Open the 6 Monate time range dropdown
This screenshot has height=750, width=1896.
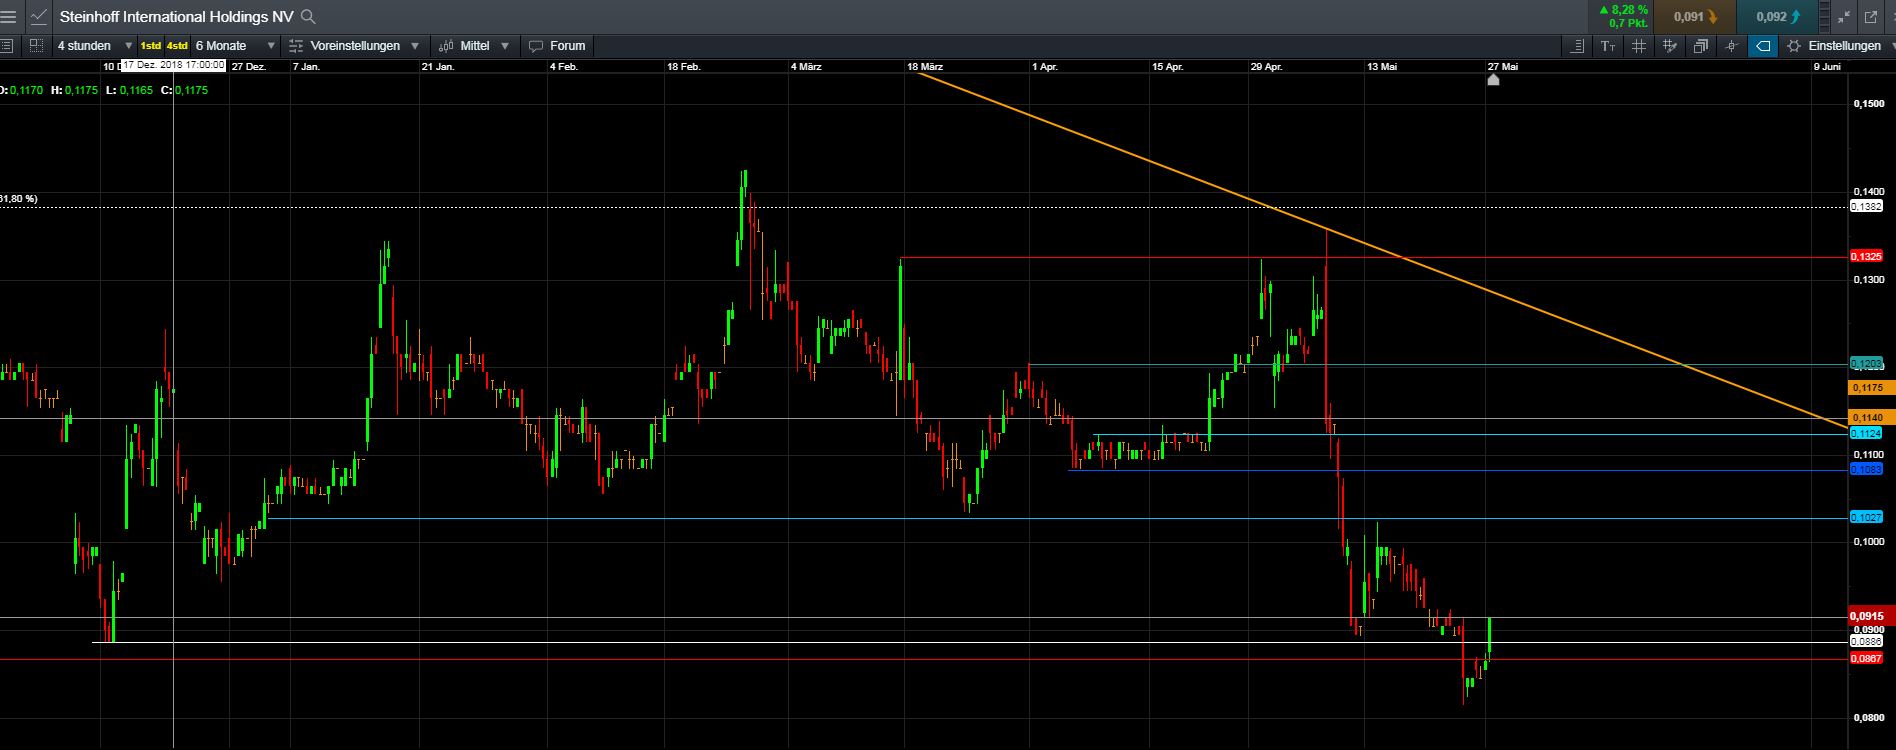(x=236, y=46)
